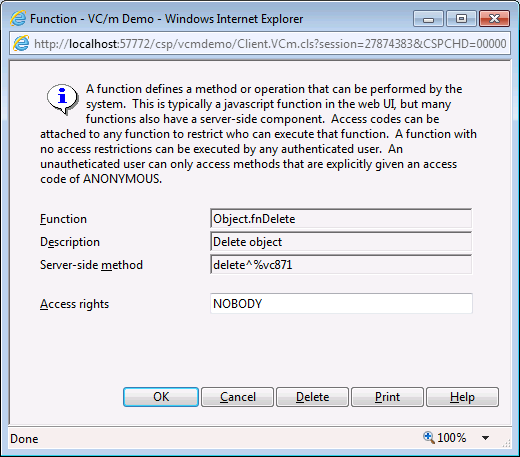The image size is (520, 457).
Task: Confirm with the OK button
Action: (161, 397)
